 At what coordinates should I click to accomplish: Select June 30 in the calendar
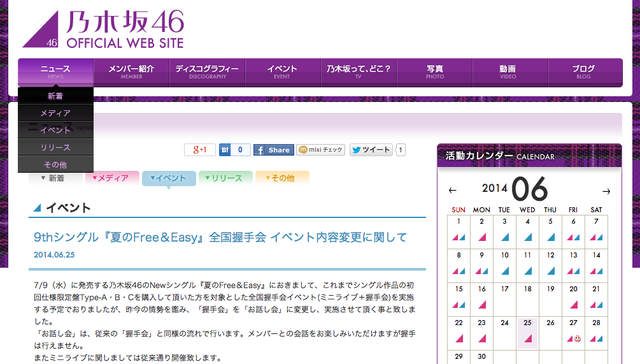point(482,357)
